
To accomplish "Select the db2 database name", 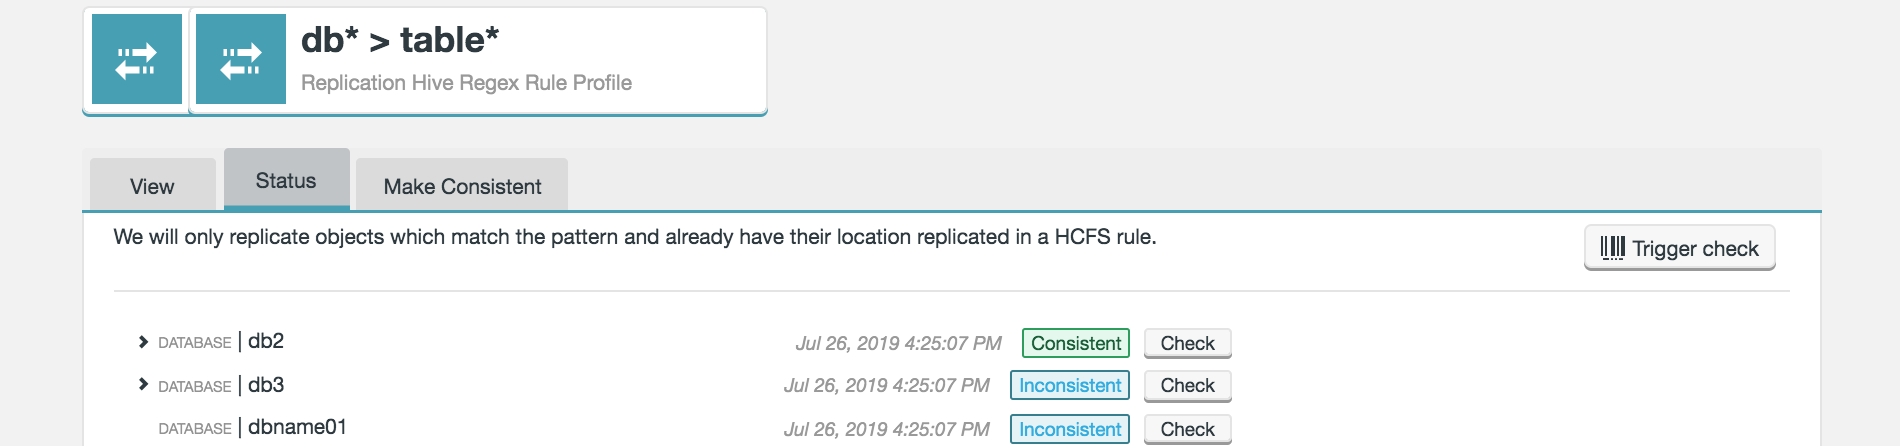I will point(266,341).
